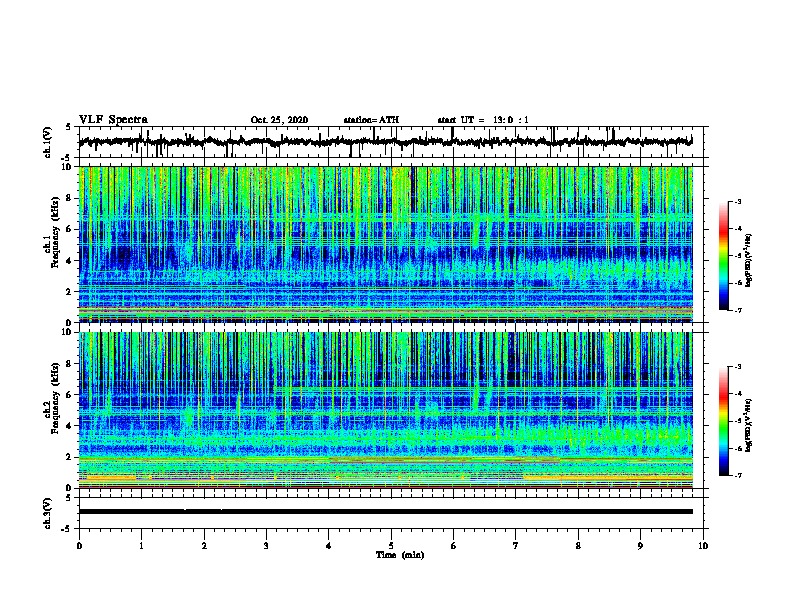The width and height of the screenshot is (792, 612).
Task: Click time axis tick label "2"
Action: (x=204, y=546)
